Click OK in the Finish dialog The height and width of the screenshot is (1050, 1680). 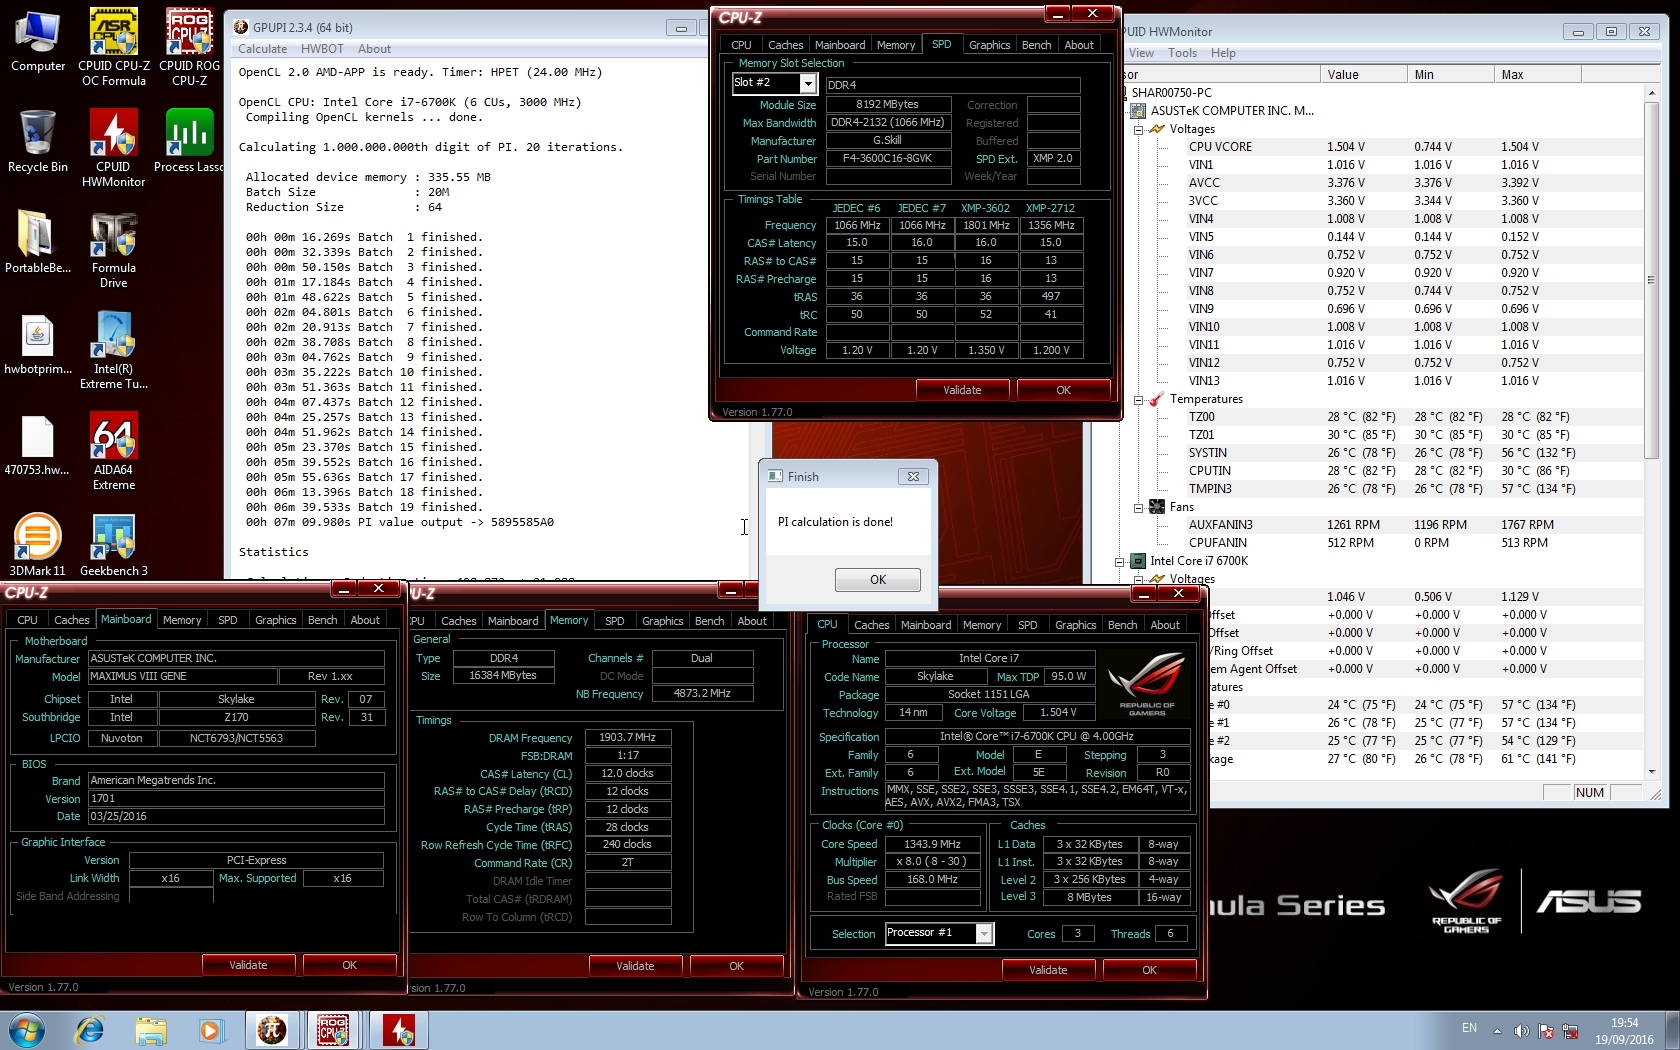point(877,580)
